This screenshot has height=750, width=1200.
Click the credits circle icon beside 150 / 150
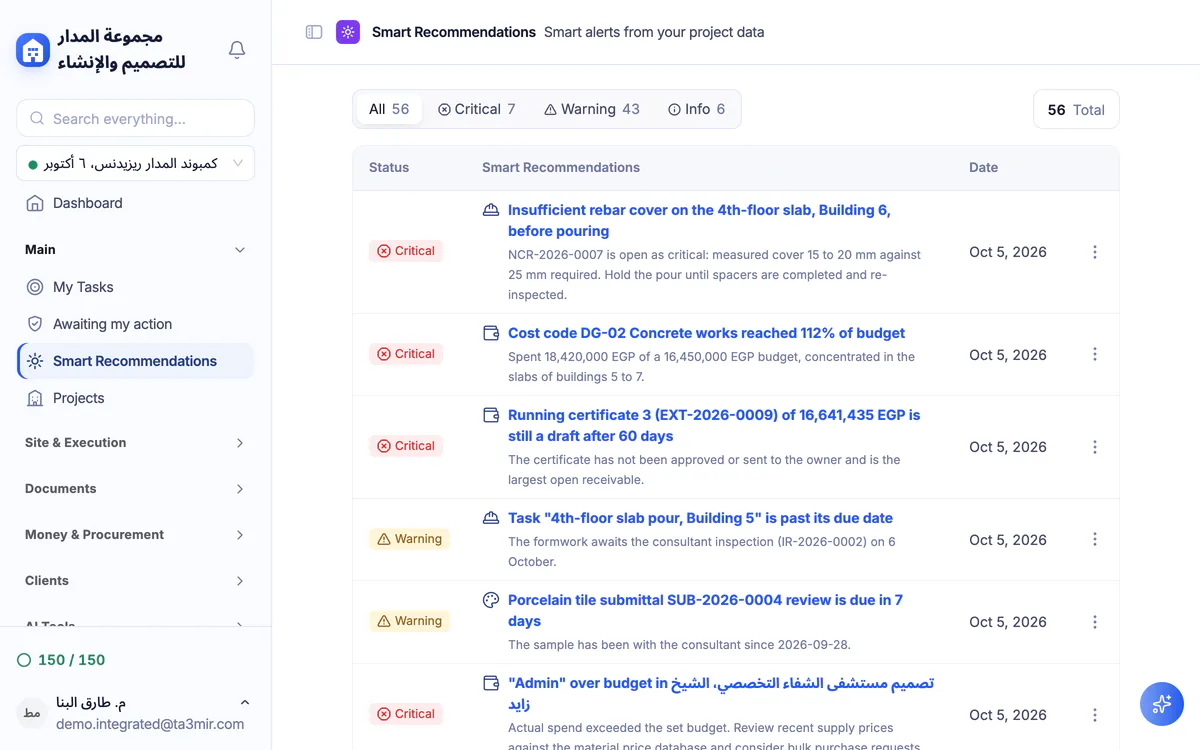tap(24, 660)
